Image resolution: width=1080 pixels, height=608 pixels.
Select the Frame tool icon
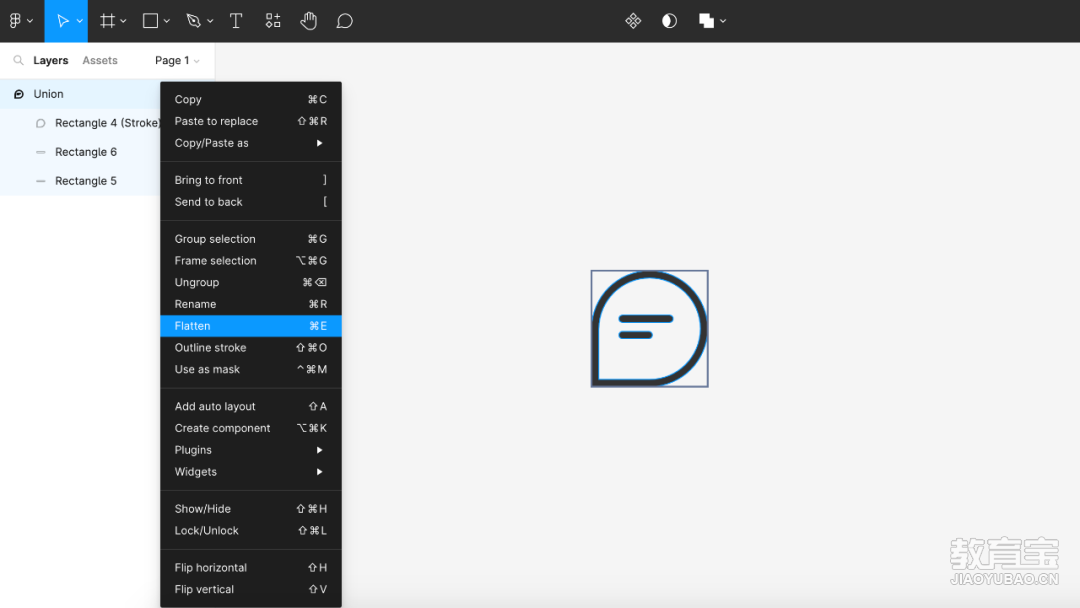click(x=107, y=21)
